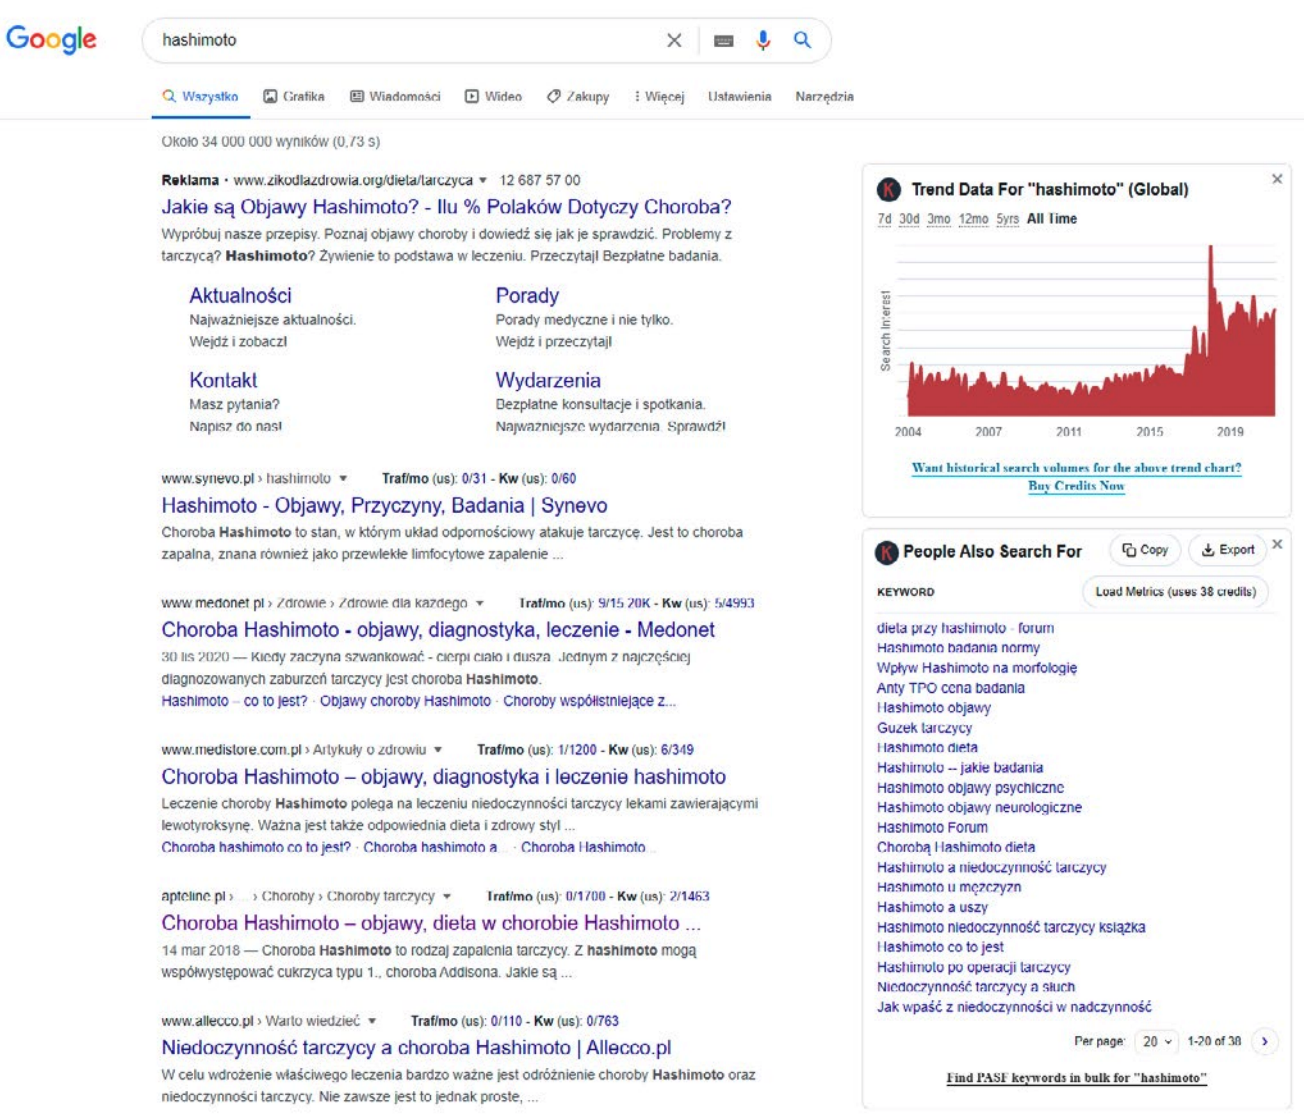Screen dimensions: 1304x1116
Task: Expand the medonet.pl result dropdown arrow
Action: click(x=480, y=604)
